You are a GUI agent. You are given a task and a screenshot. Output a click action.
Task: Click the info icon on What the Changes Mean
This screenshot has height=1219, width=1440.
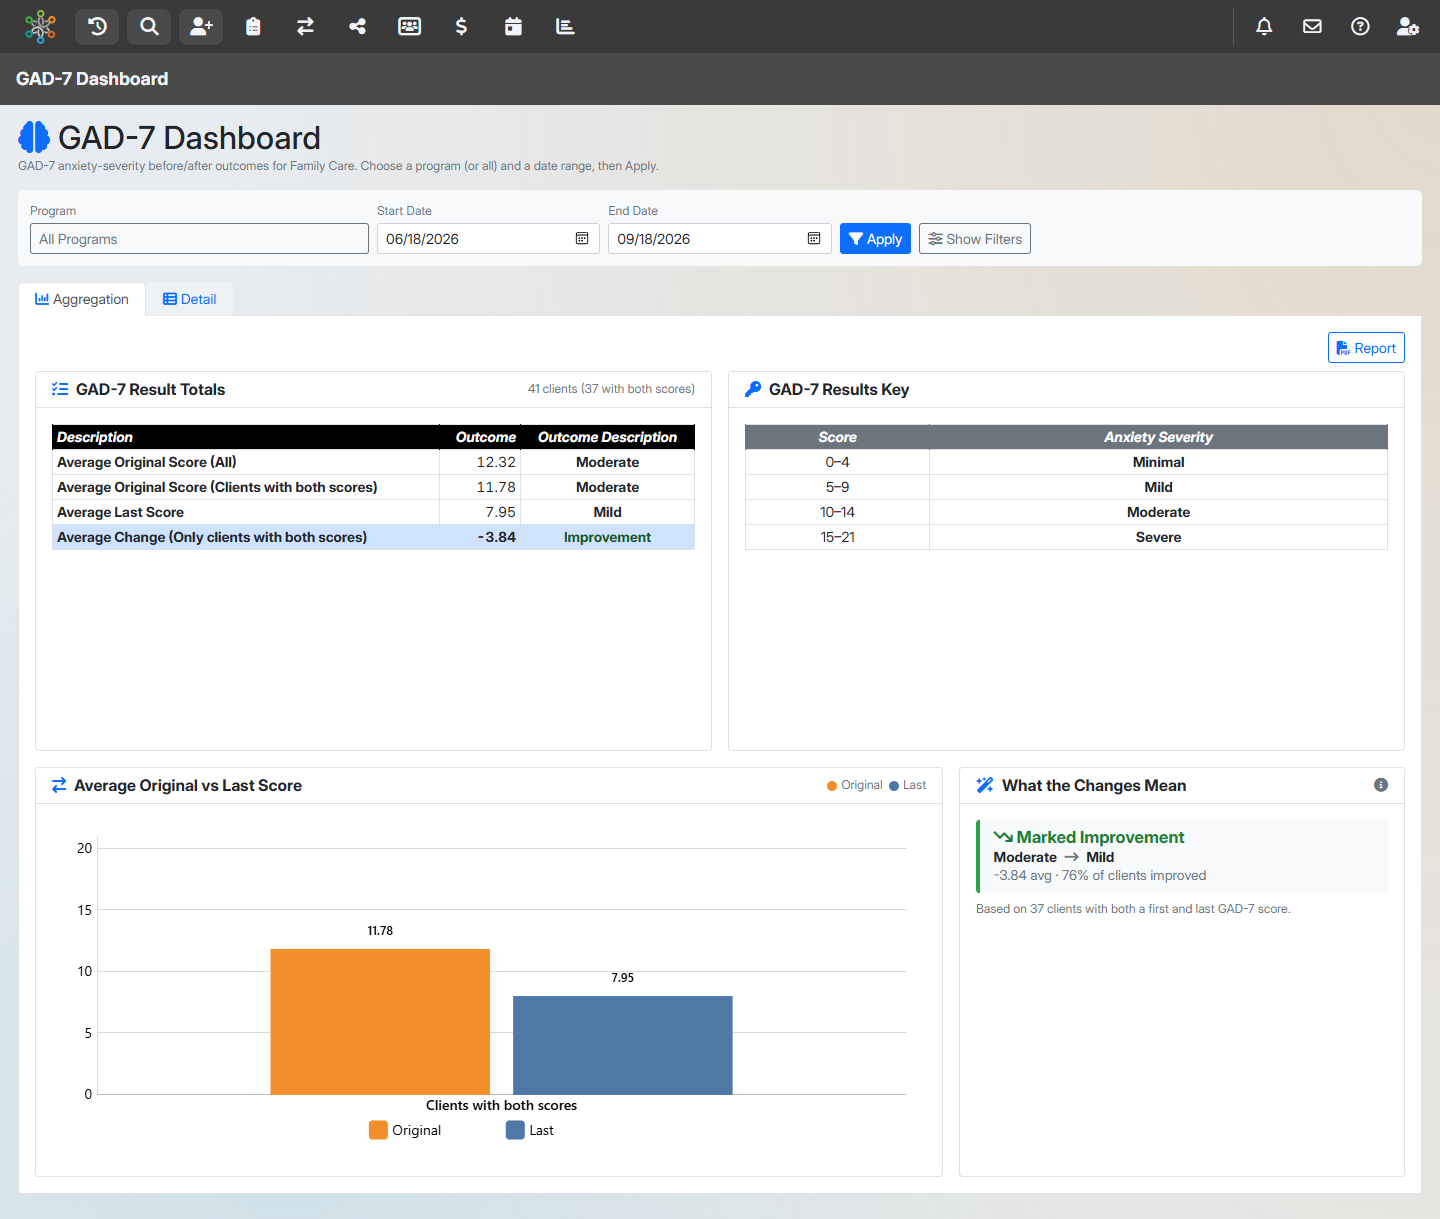[1381, 785]
